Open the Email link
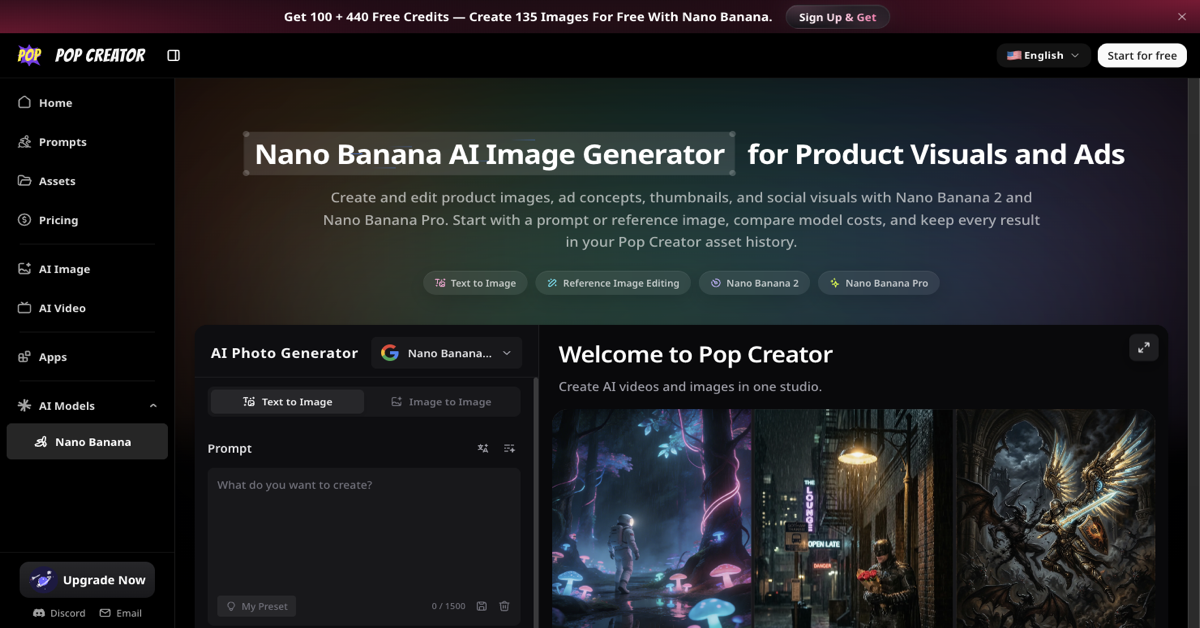This screenshot has height=628, width=1200. click(x=121, y=613)
